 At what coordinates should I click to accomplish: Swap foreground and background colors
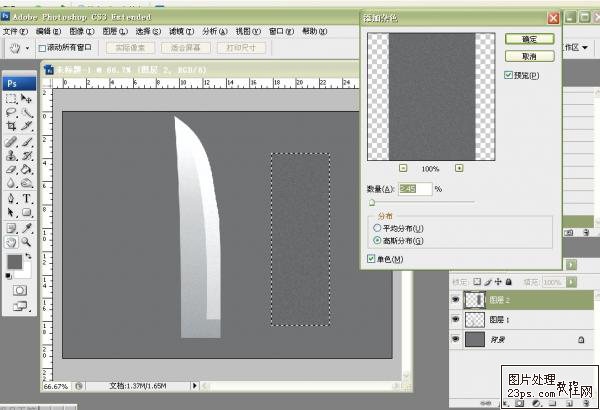tap(28, 256)
